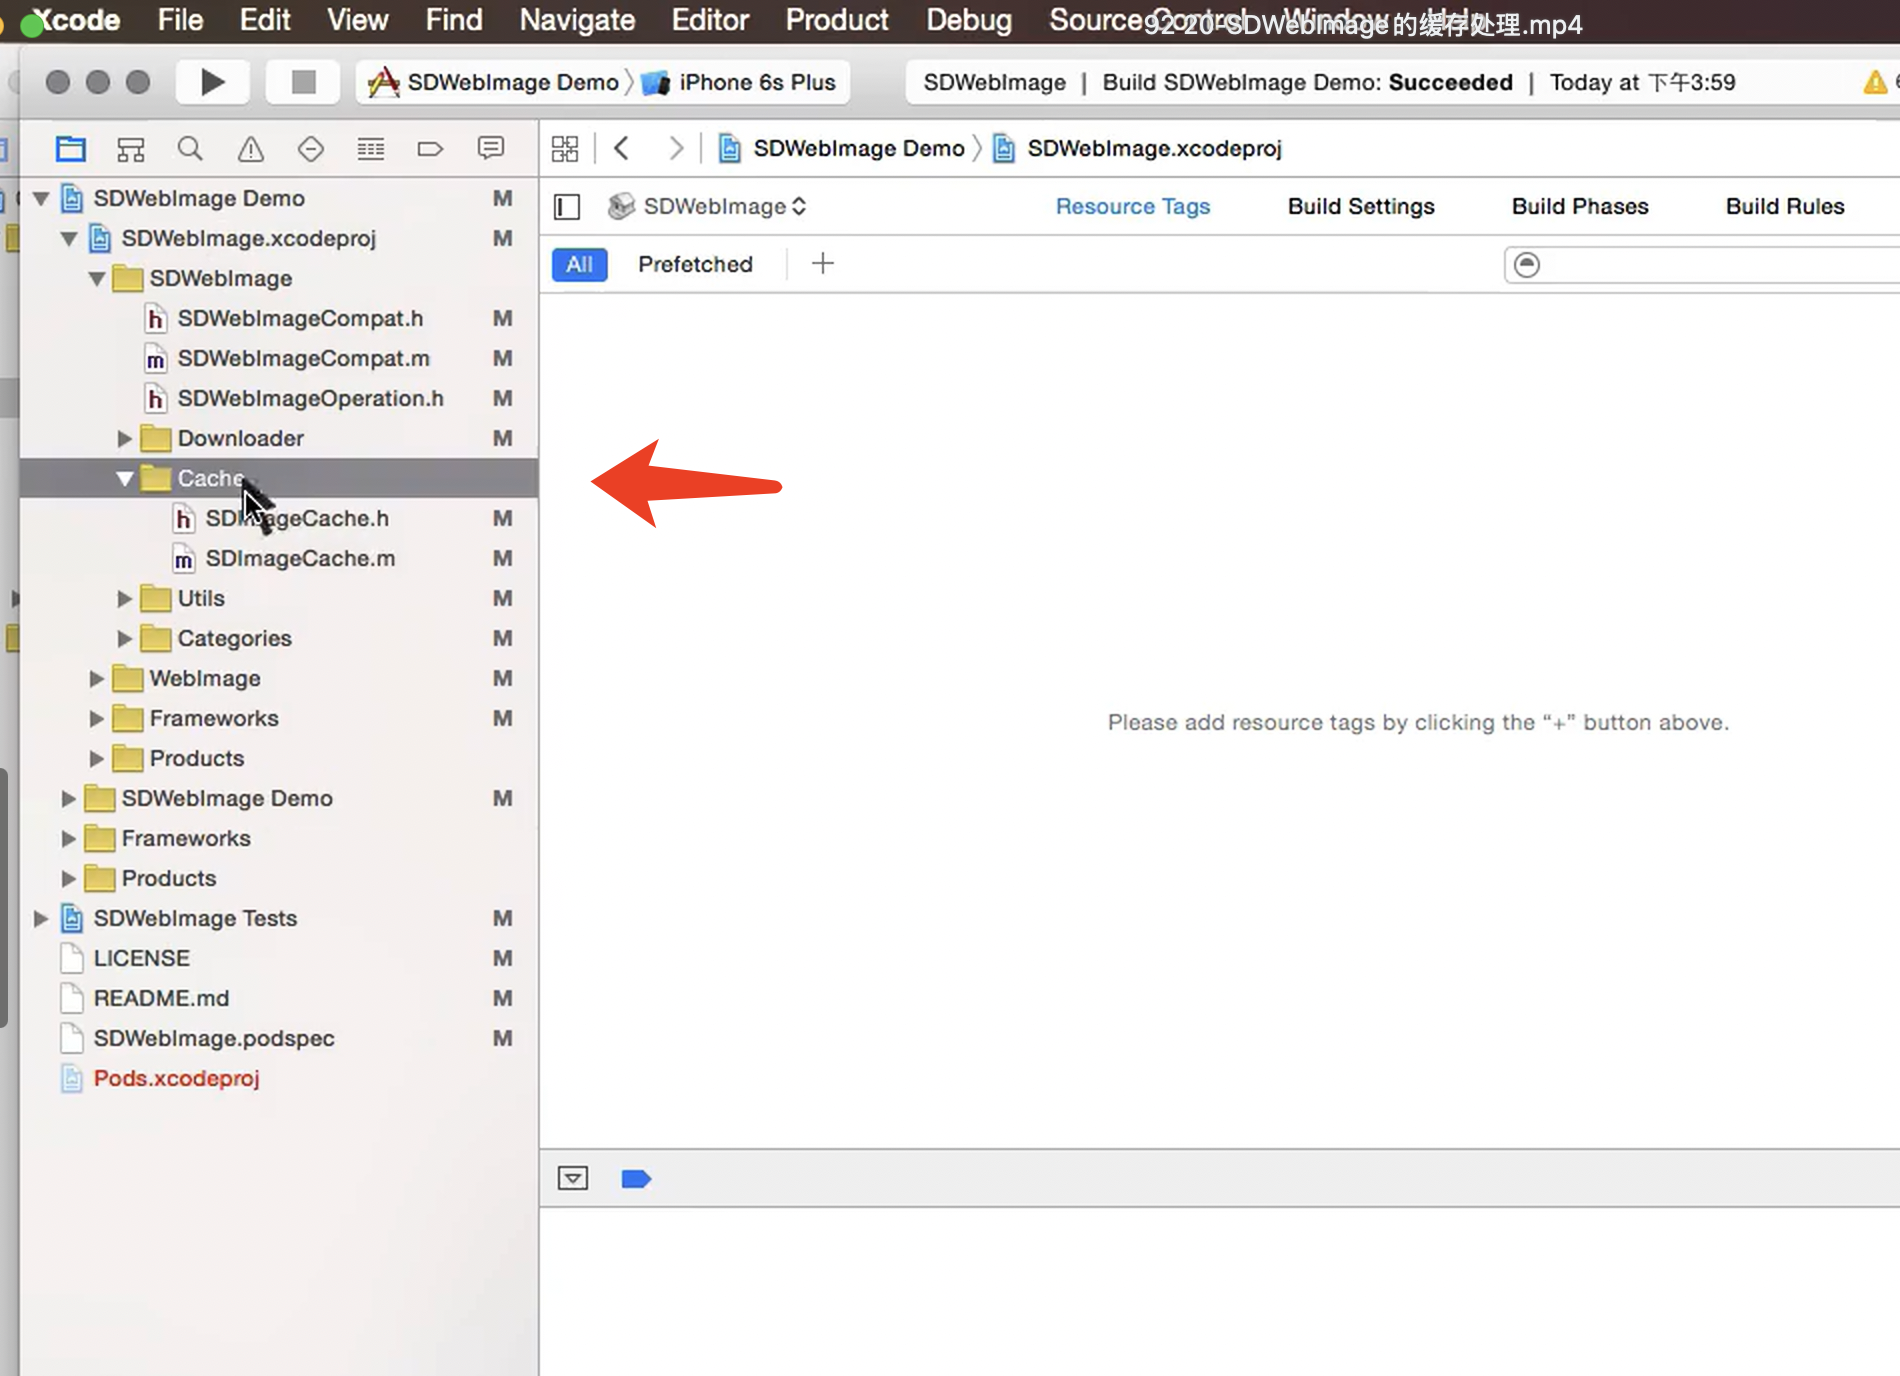This screenshot has width=1900, height=1376.
Task: Open SDWebImageCompat.h file
Action: [300, 318]
